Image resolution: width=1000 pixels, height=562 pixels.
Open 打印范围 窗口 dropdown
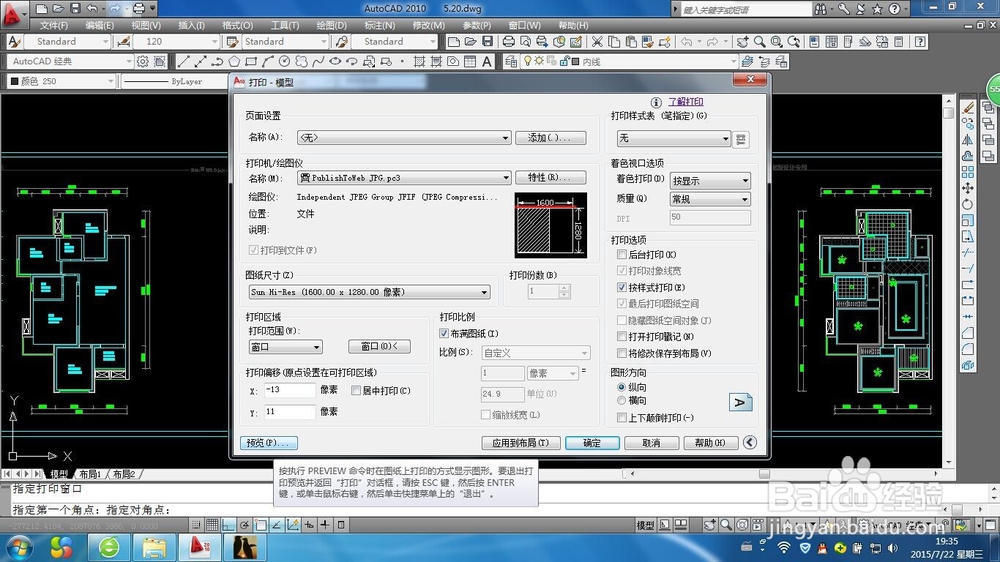coord(285,347)
